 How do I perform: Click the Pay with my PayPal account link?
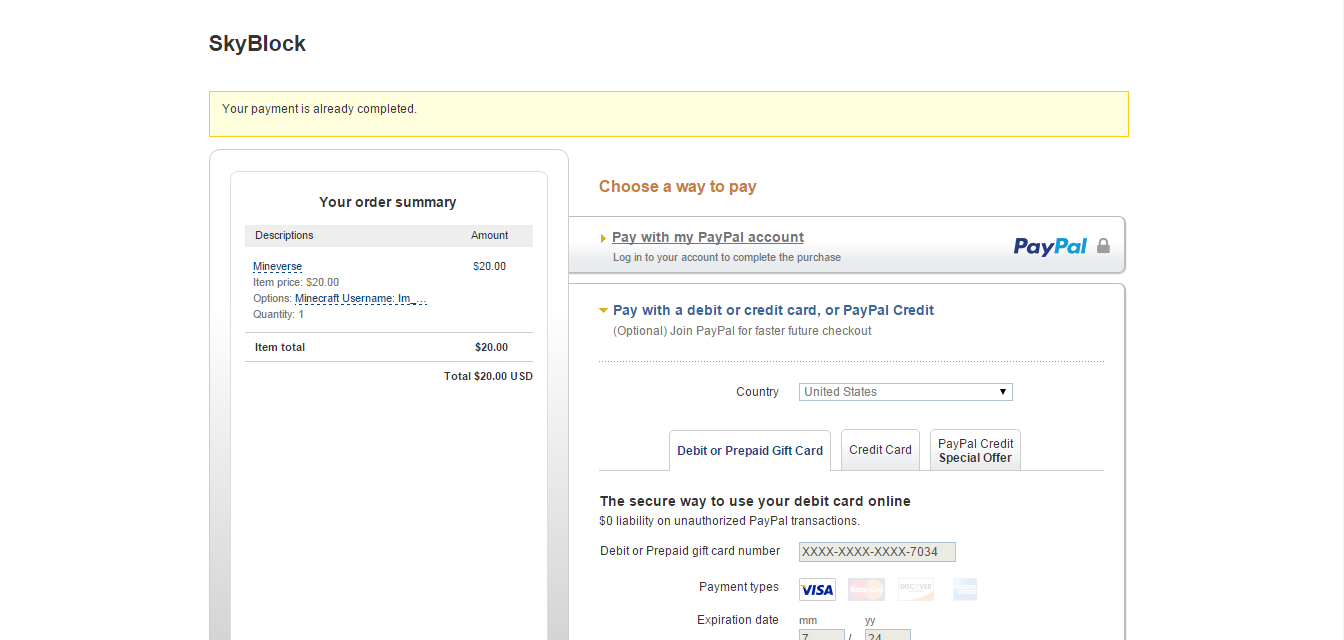pyautogui.click(x=708, y=237)
